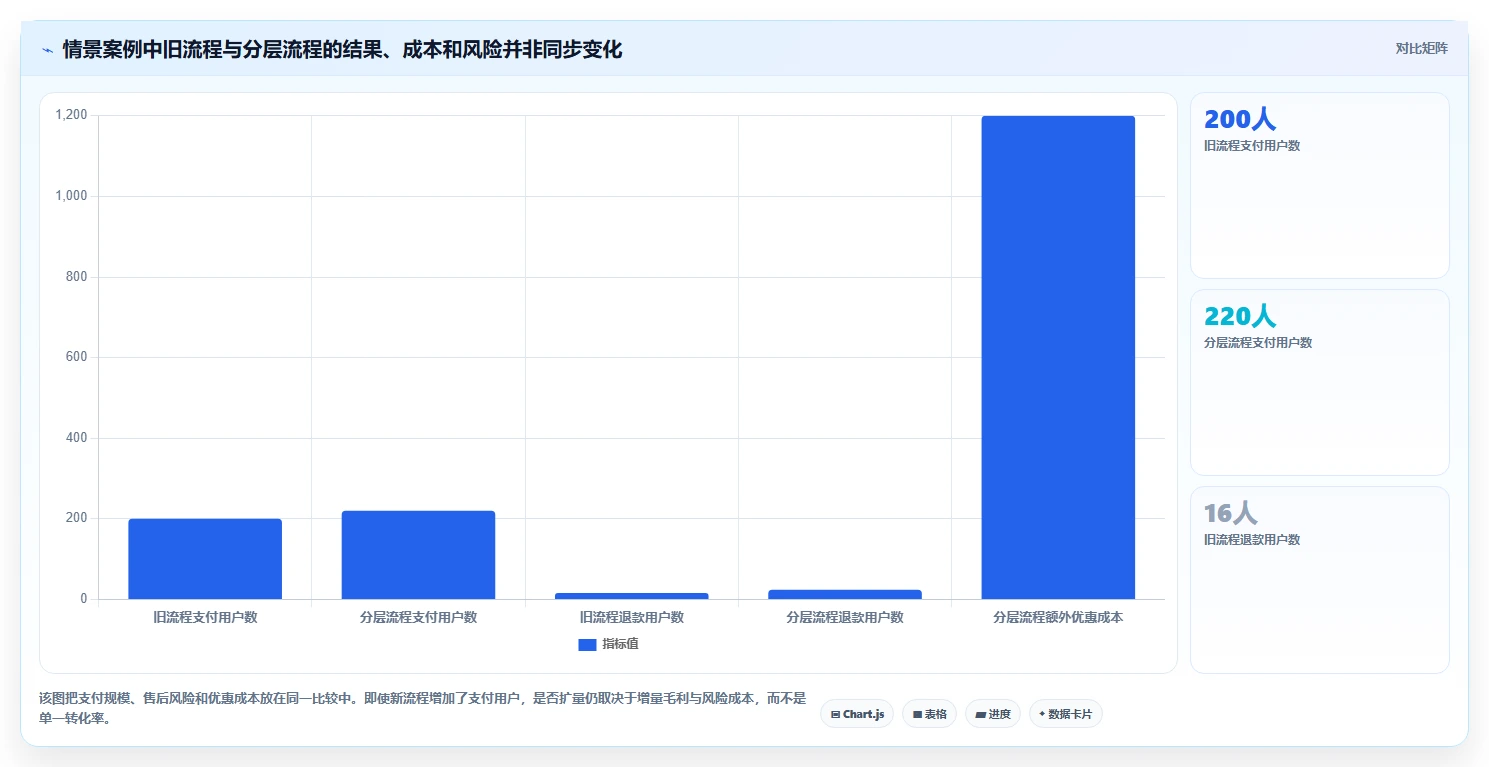The image size is (1489, 767).
Task: Click y-axis tick 400
Action: (x=78, y=438)
